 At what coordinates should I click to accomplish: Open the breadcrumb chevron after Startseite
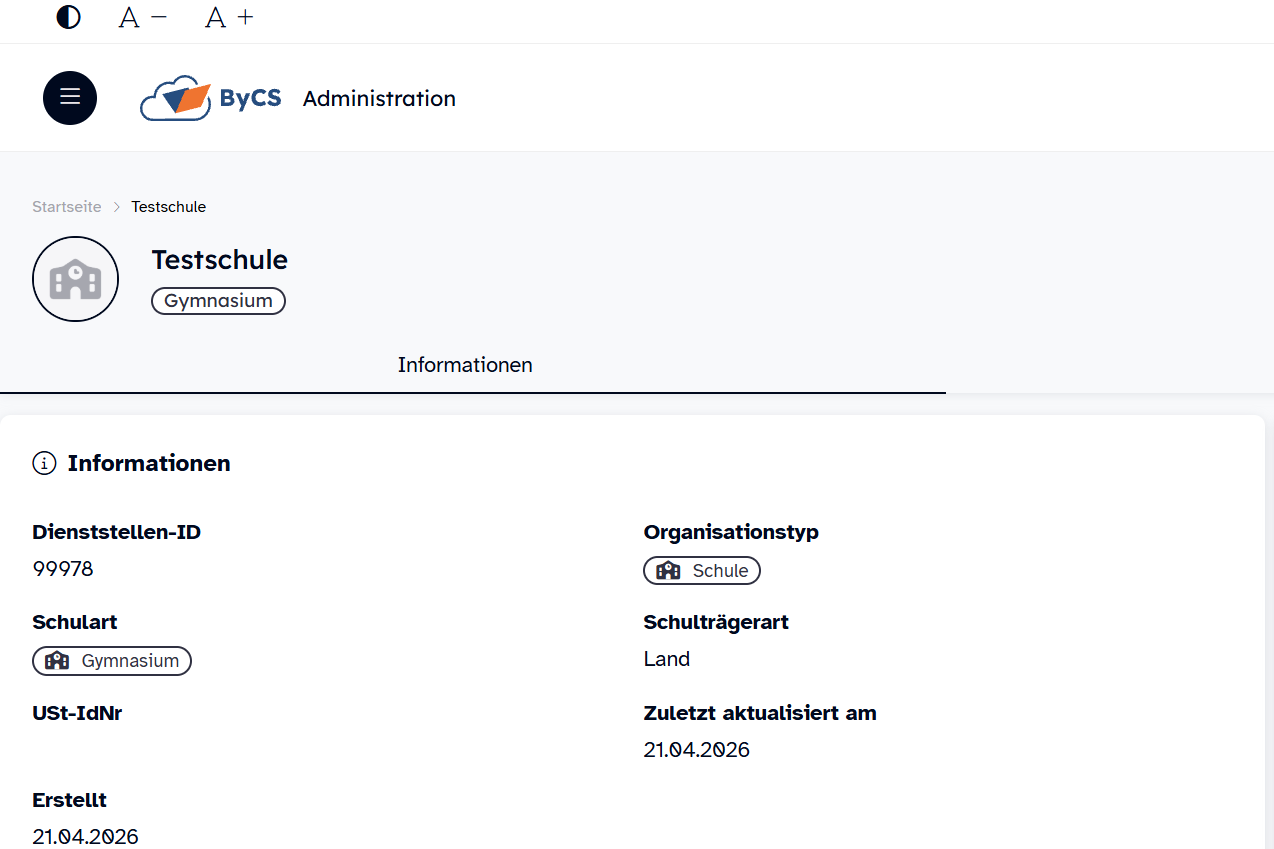pyautogui.click(x=115, y=207)
